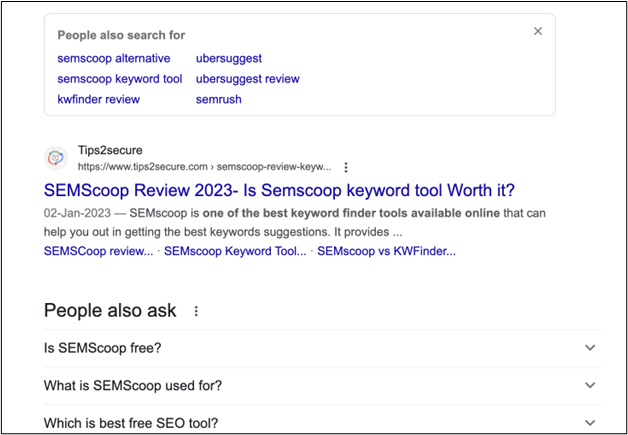Select the semrush suggestion link
The image size is (628, 435).
[x=219, y=99]
